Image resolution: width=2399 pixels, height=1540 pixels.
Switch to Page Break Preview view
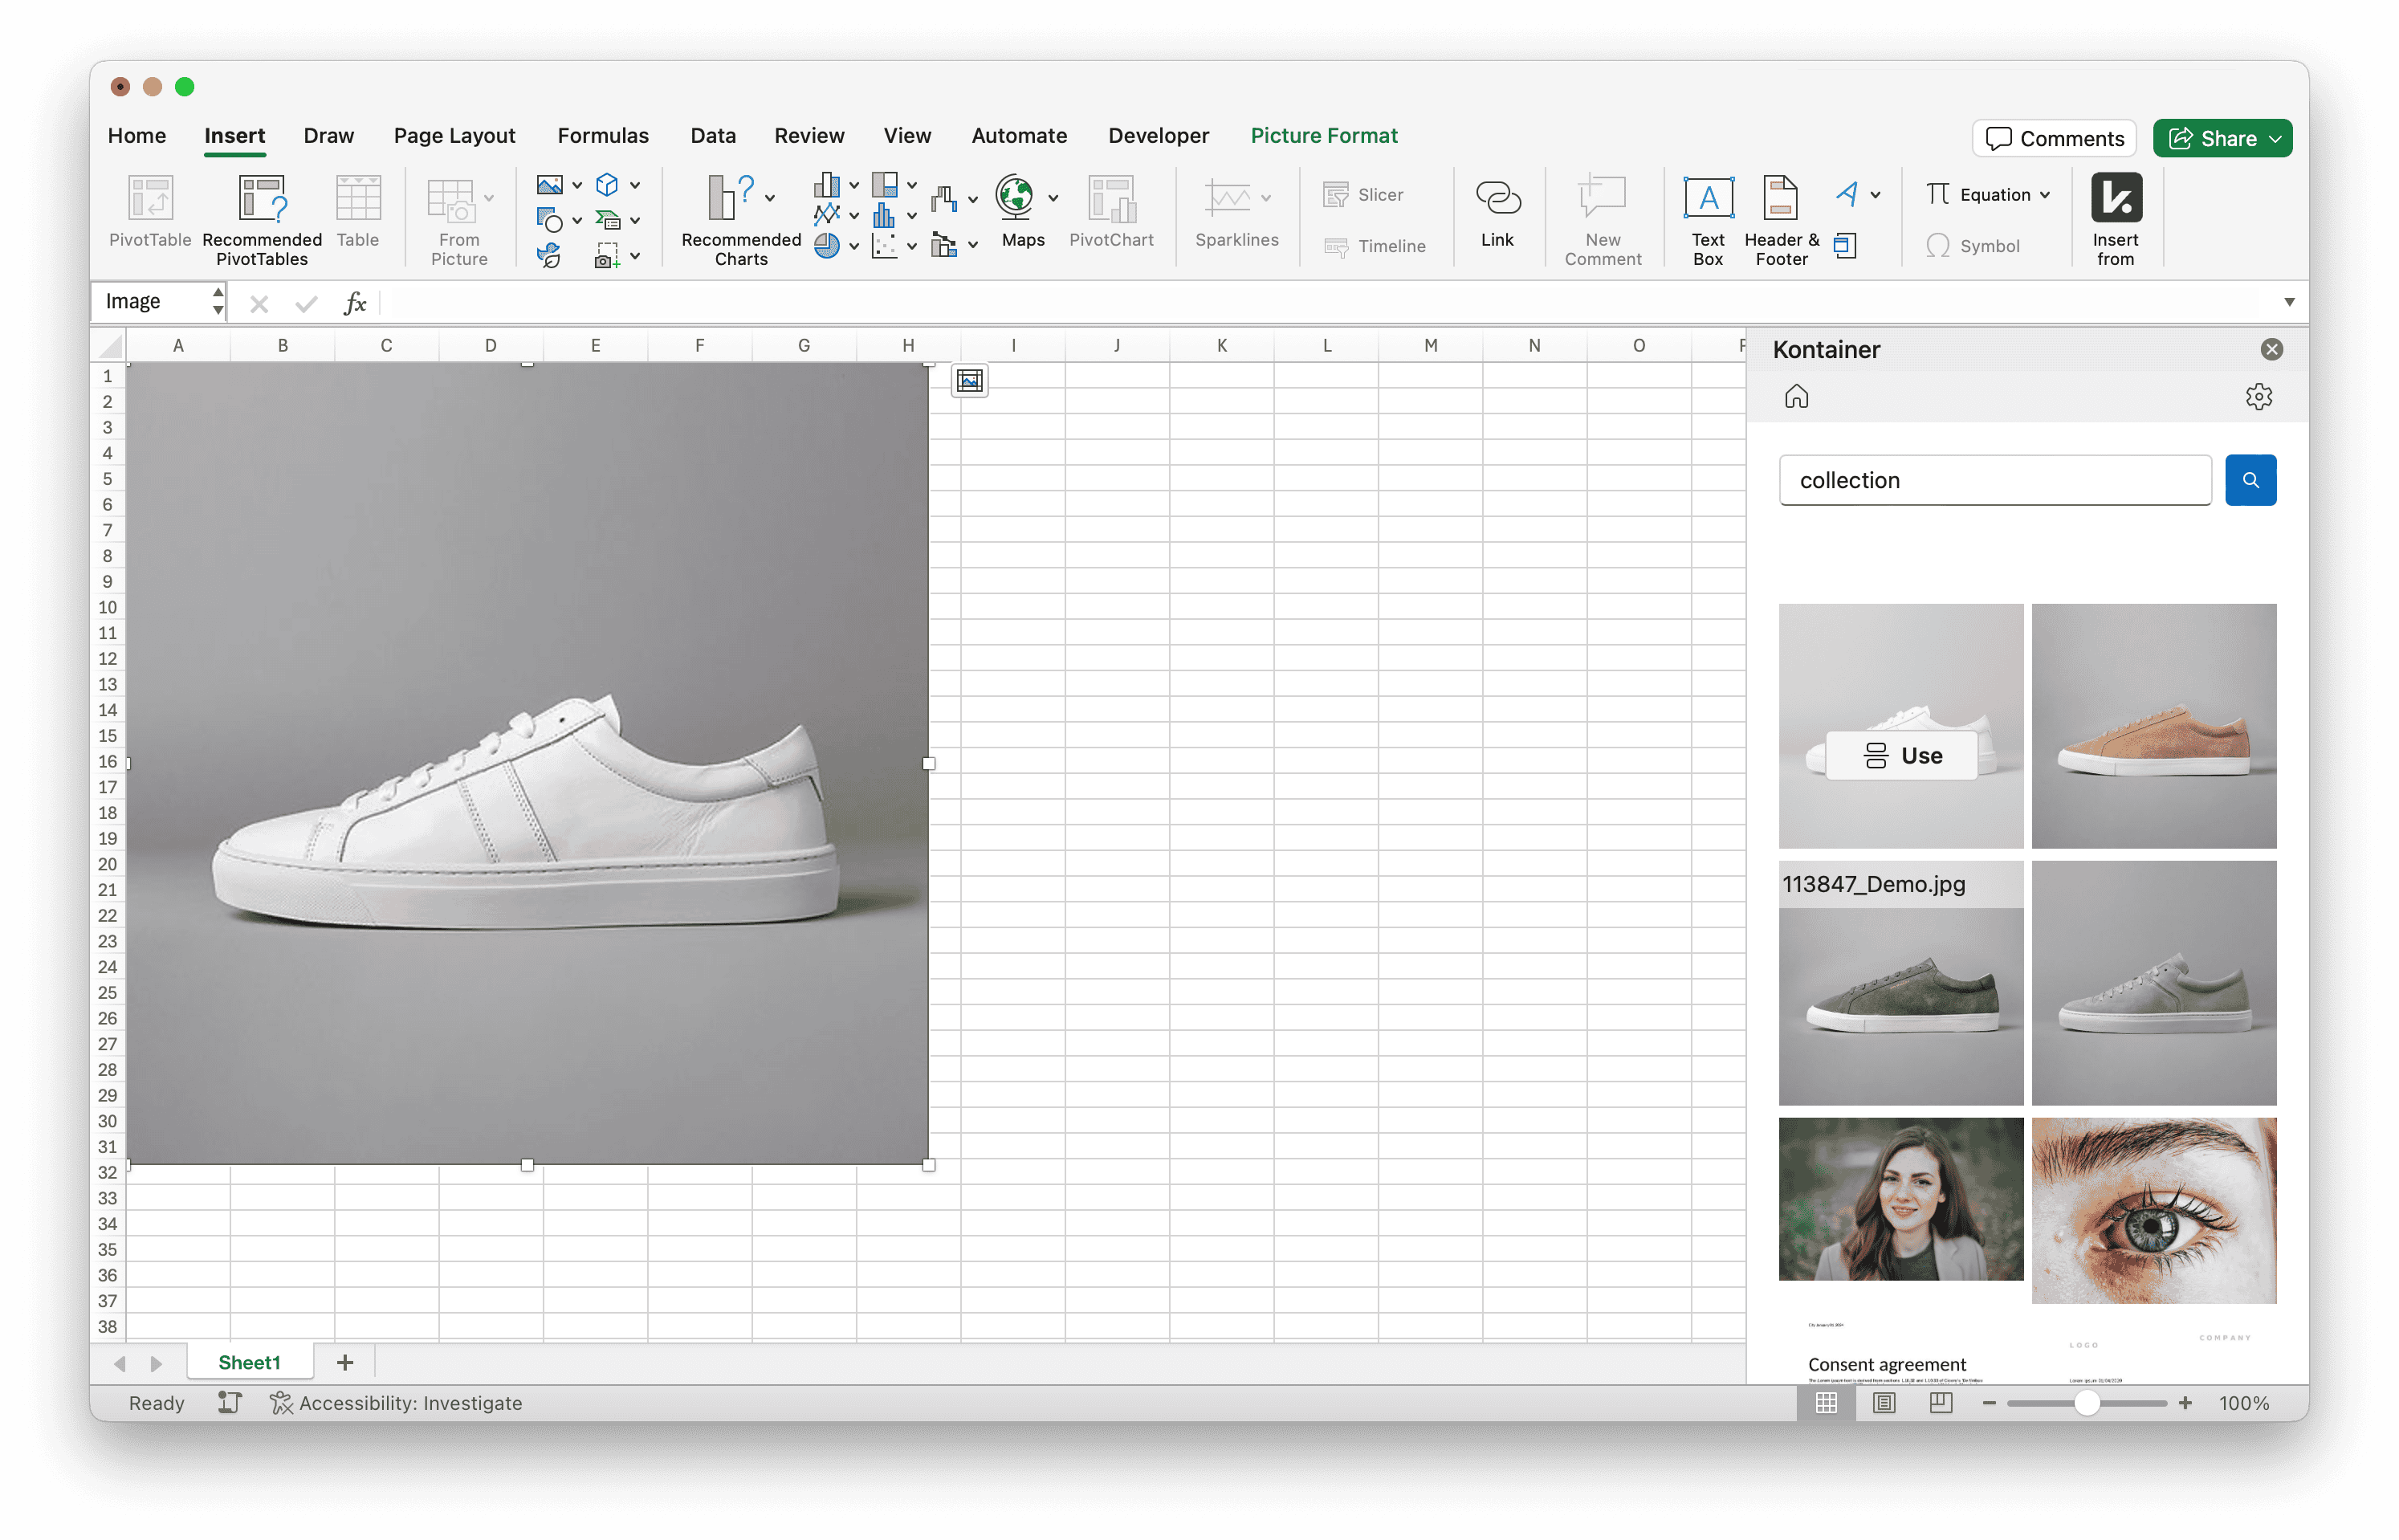[x=1941, y=1403]
